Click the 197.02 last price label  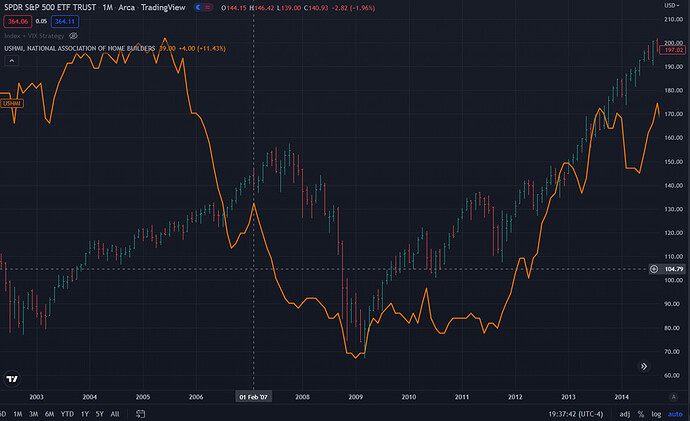coord(673,50)
